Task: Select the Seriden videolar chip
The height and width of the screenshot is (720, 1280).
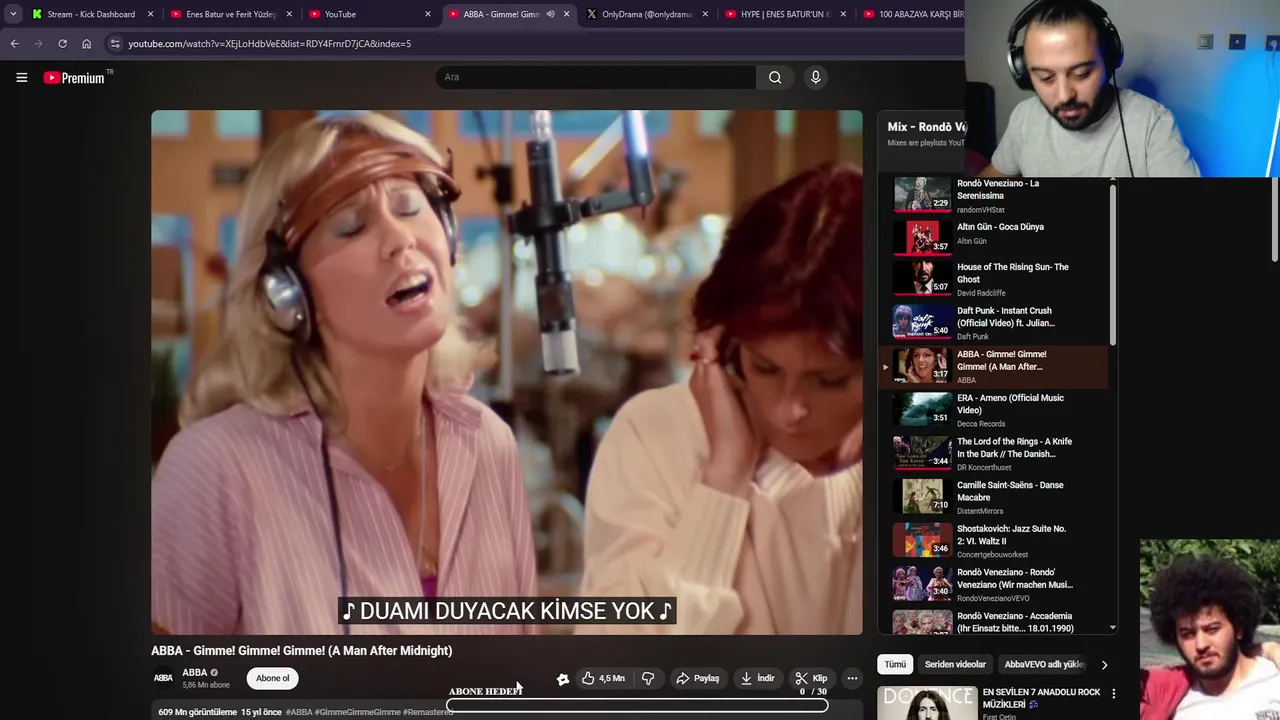Action: [x=955, y=664]
